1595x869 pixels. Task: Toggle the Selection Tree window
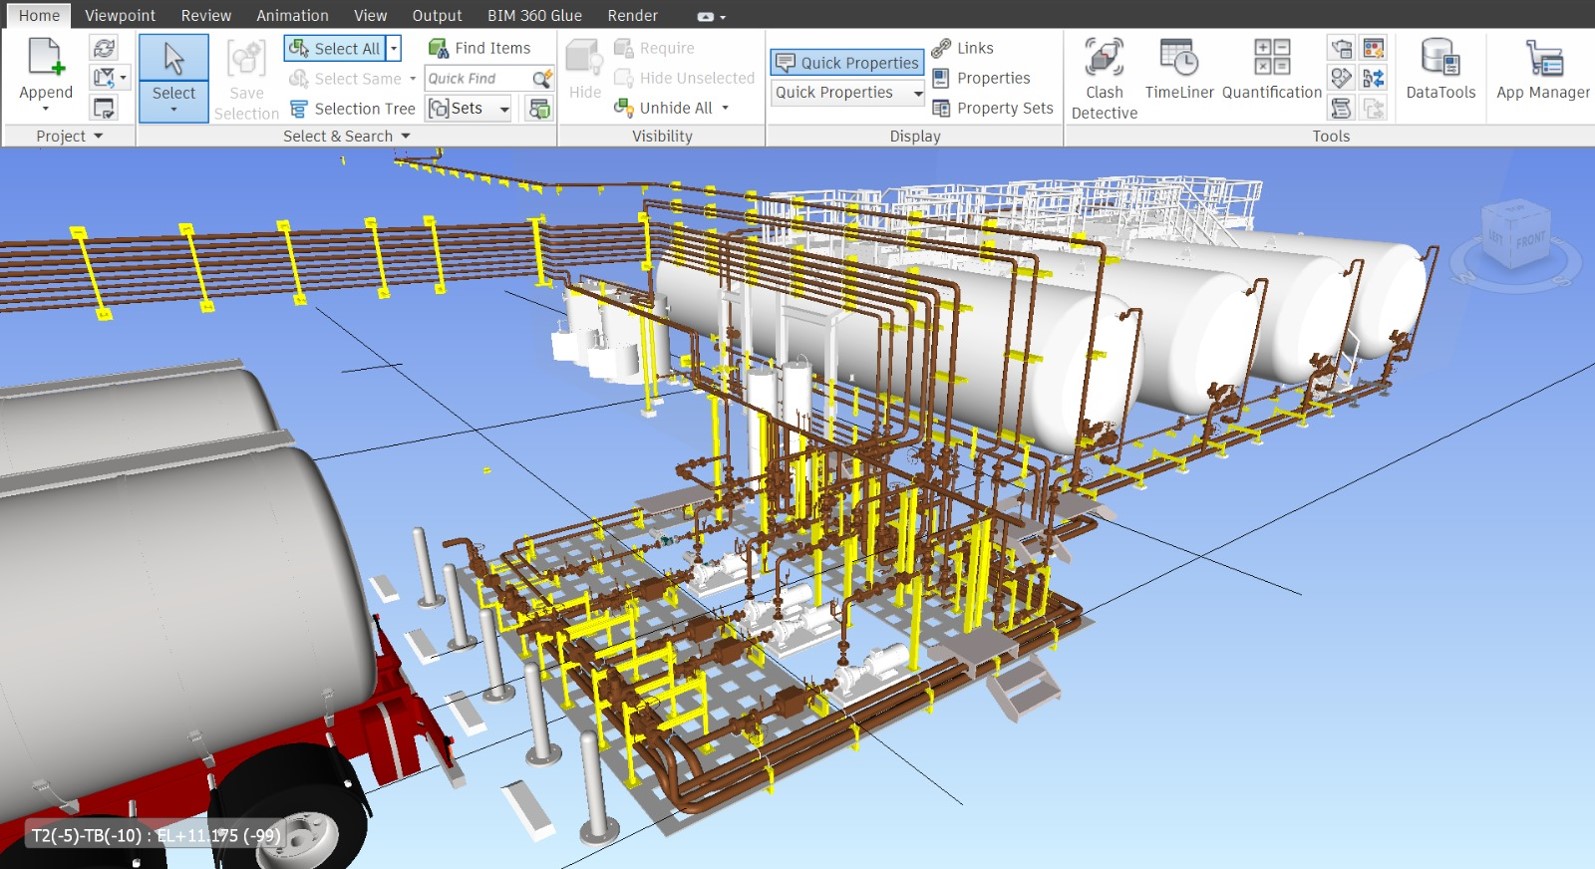[353, 108]
